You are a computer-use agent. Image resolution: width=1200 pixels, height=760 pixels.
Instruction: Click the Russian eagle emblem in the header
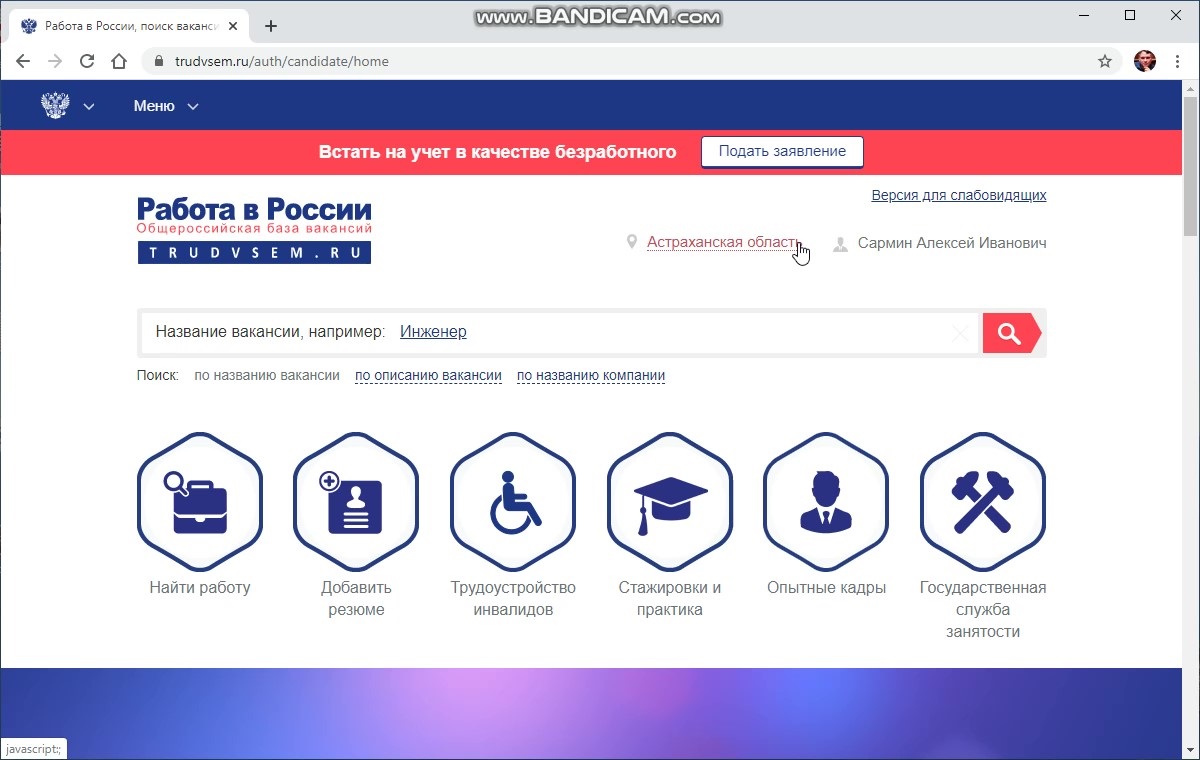coord(55,106)
